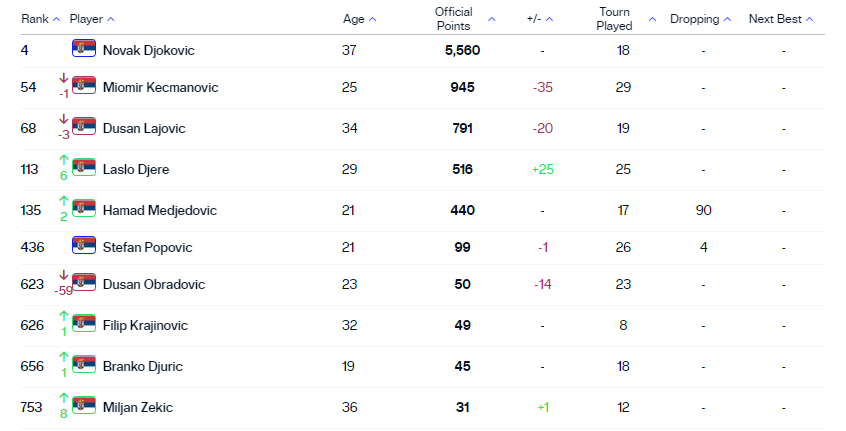Click the flag icon beside Dusan Obradovic
The image size is (846, 431).
[84, 283]
